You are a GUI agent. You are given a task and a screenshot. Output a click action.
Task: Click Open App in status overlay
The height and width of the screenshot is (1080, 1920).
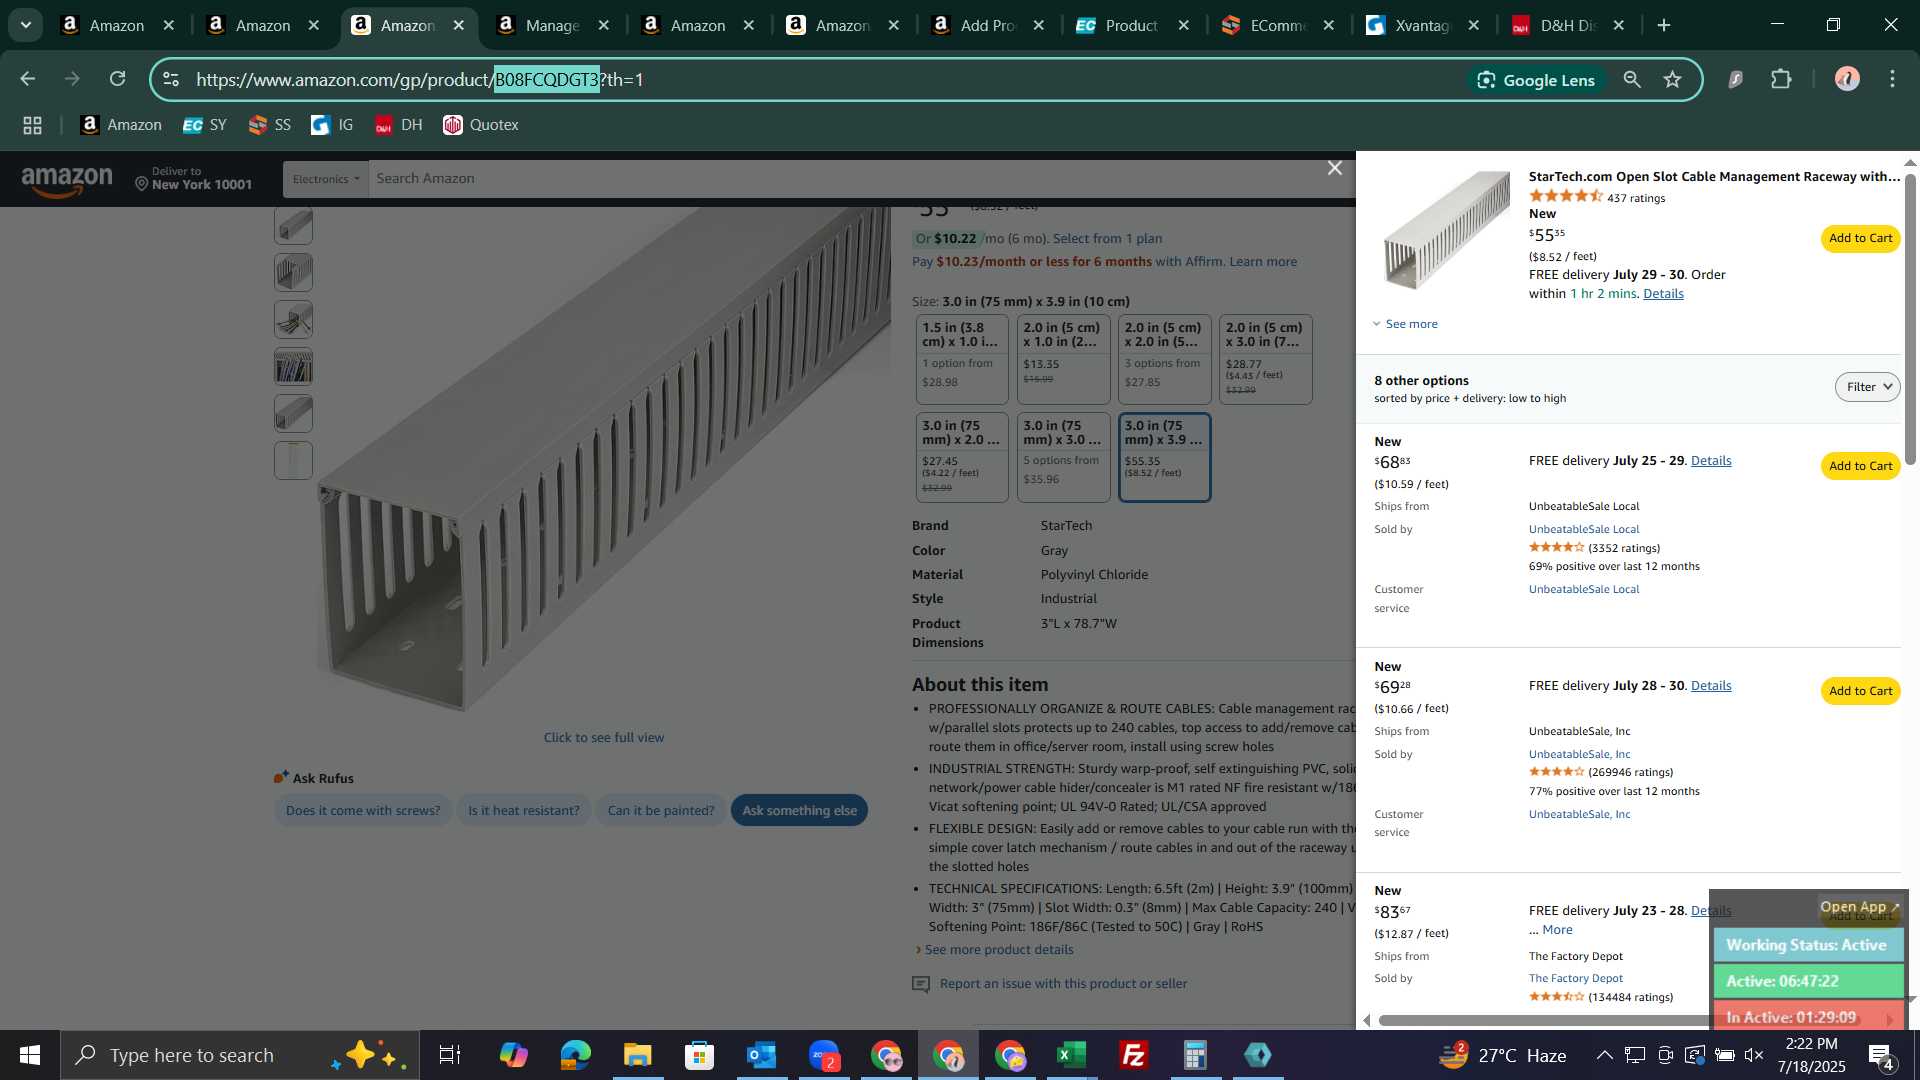click(x=1859, y=907)
